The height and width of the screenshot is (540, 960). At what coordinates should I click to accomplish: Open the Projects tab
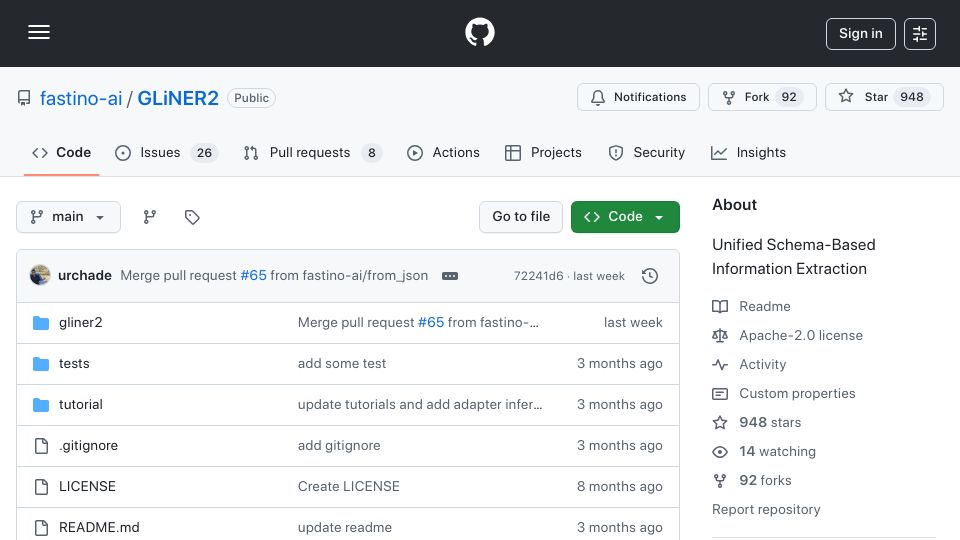543,152
